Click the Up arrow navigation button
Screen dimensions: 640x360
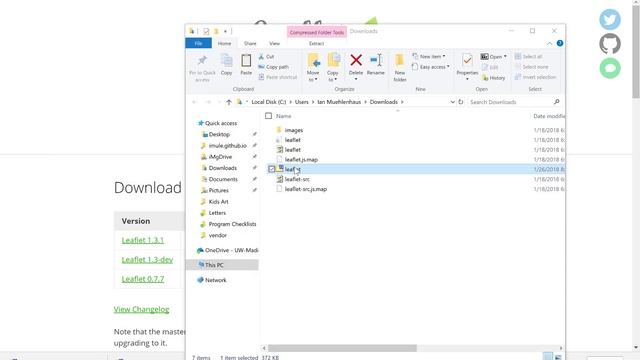coord(229,102)
